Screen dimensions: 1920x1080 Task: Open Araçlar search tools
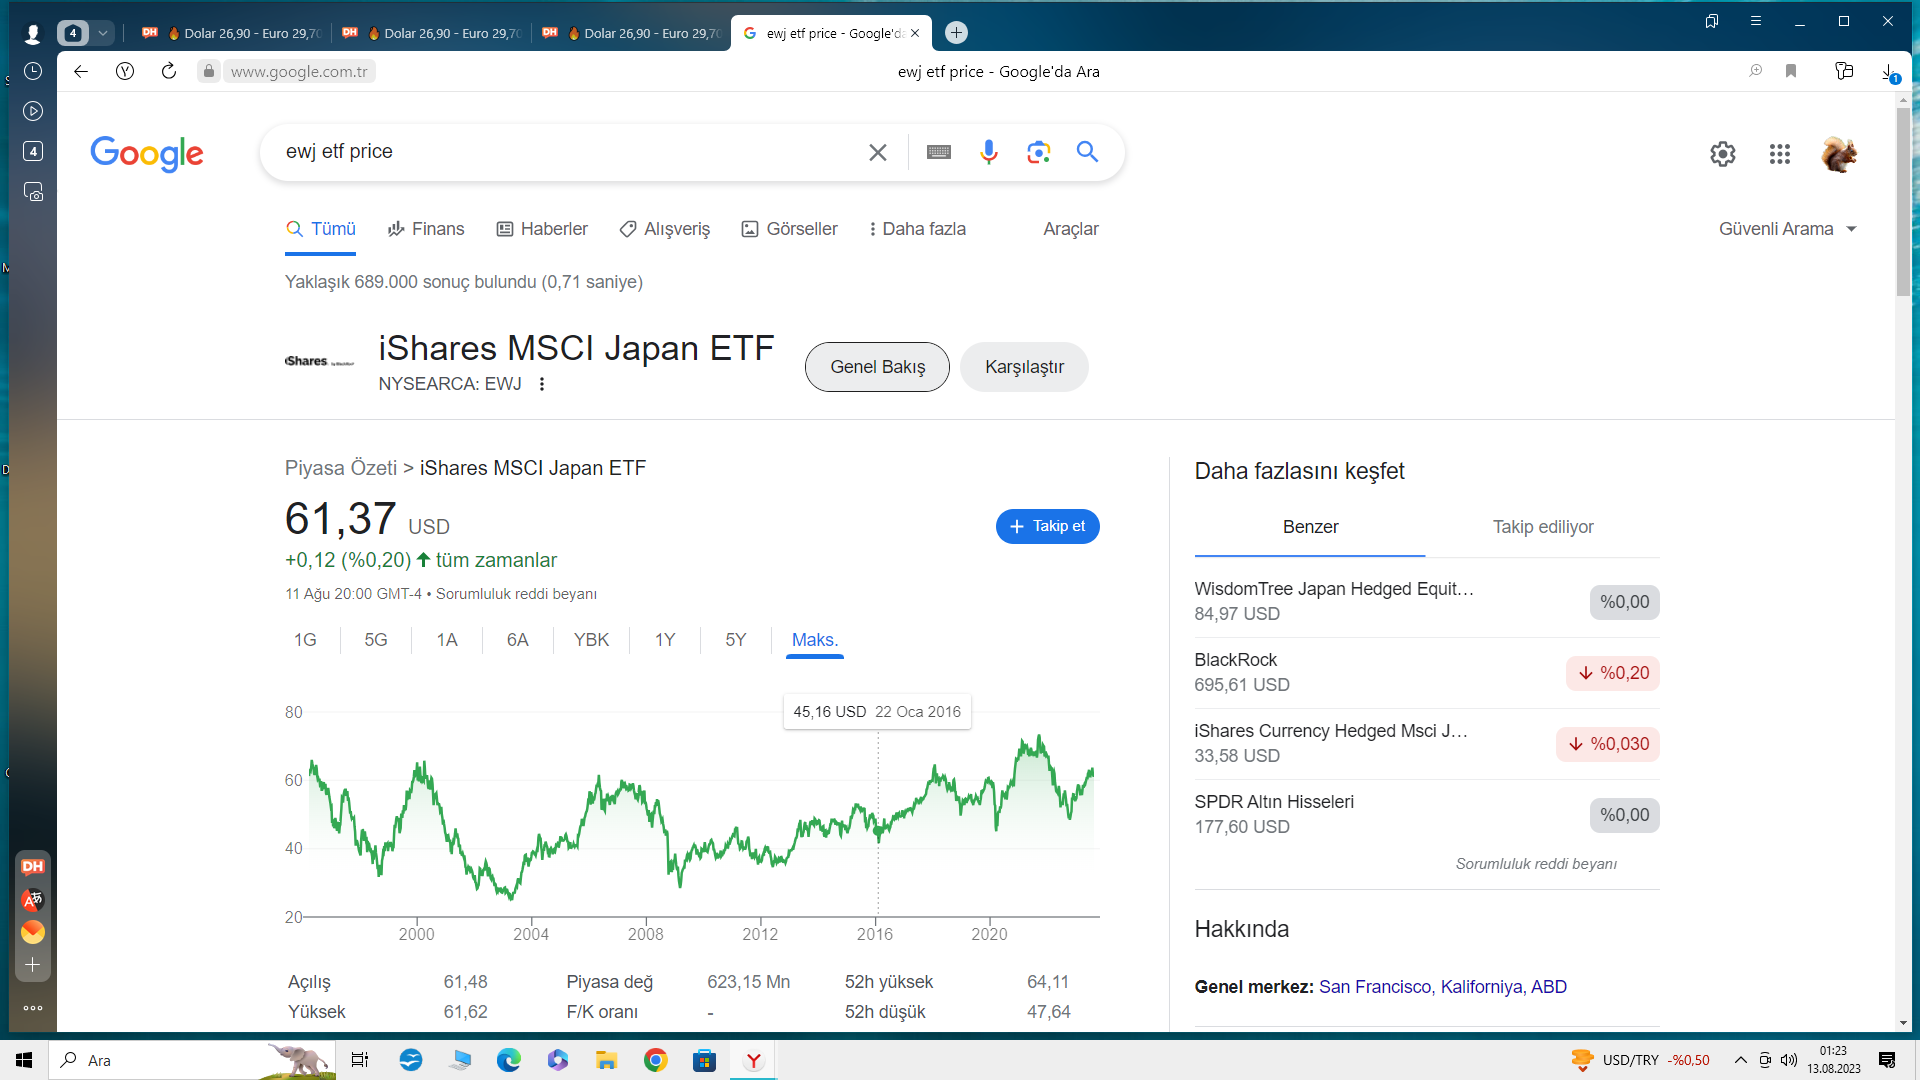click(1071, 229)
